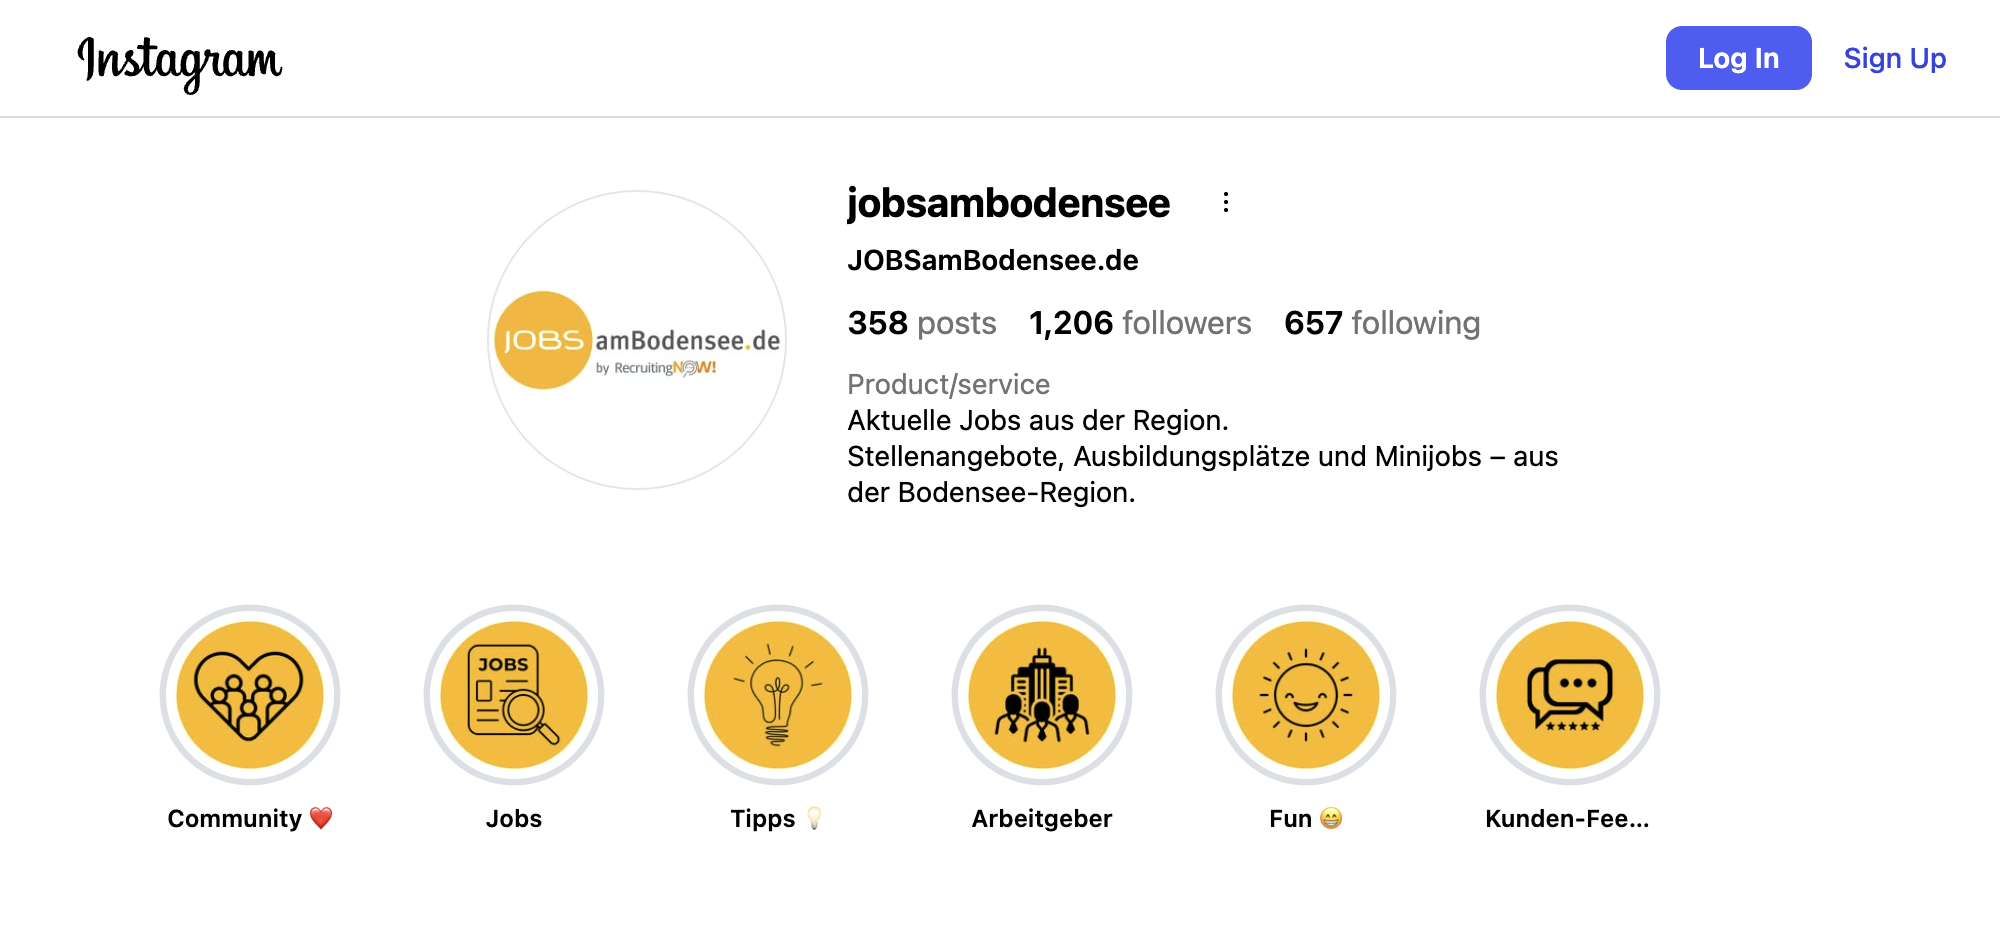Open the Fun smiling sun highlight
The width and height of the screenshot is (2000, 950).
[x=1306, y=695]
